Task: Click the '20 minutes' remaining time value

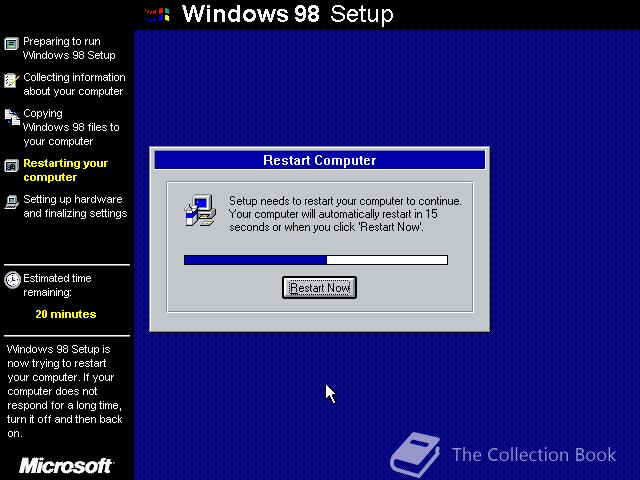Action: [x=66, y=314]
